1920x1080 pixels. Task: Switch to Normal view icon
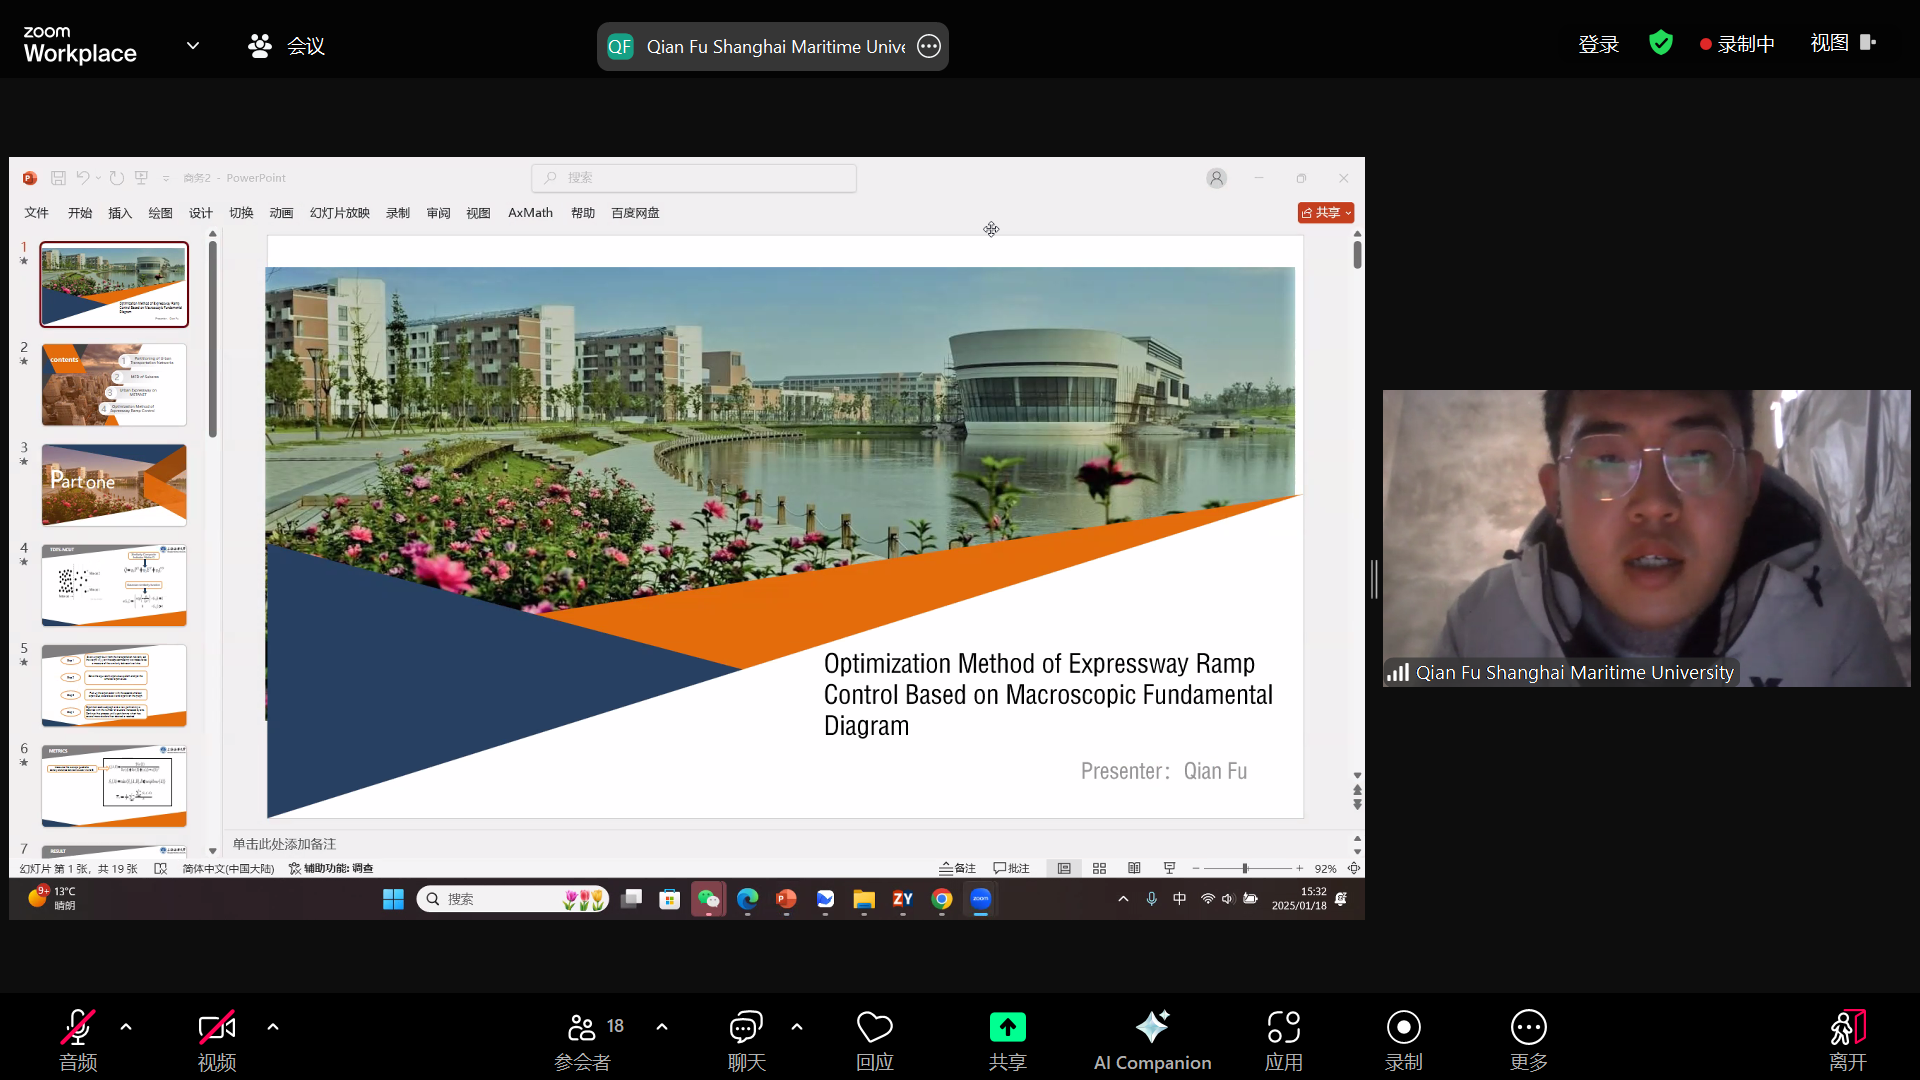pyautogui.click(x=1064, y=868)
